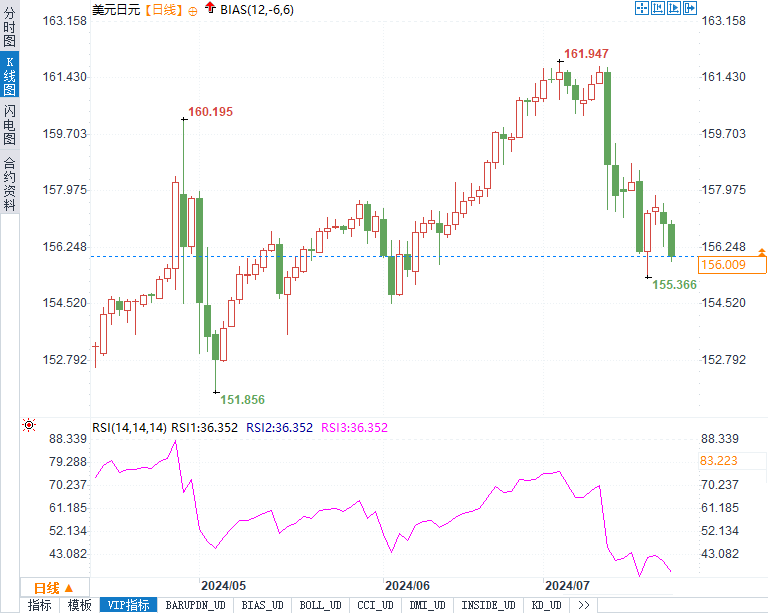Click the RSI3 magenta line legend
This screenshot has height=613, width=768.
[354, 427]
